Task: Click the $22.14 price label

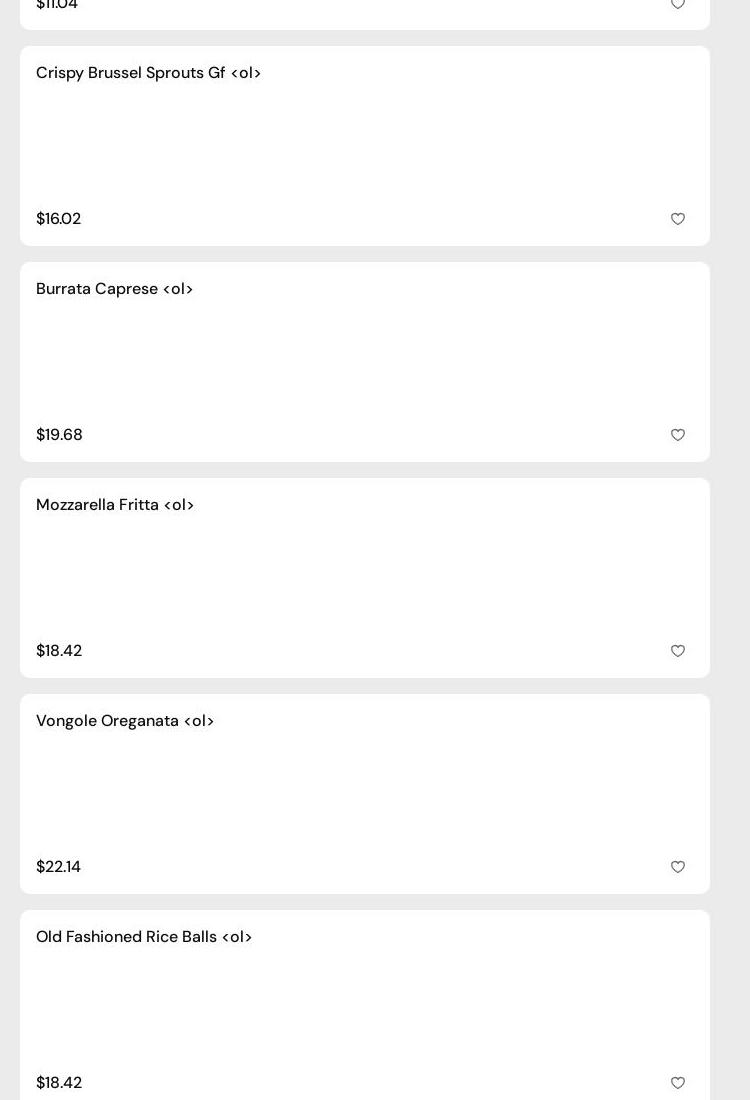Action: click(x=58, y=867)
